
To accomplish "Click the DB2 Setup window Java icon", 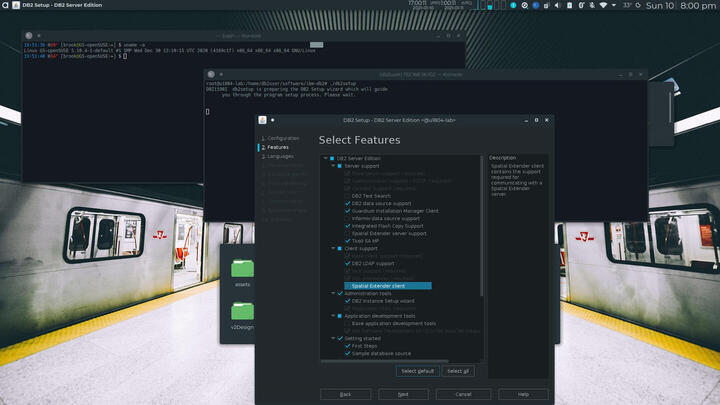I will pos(262,120).
